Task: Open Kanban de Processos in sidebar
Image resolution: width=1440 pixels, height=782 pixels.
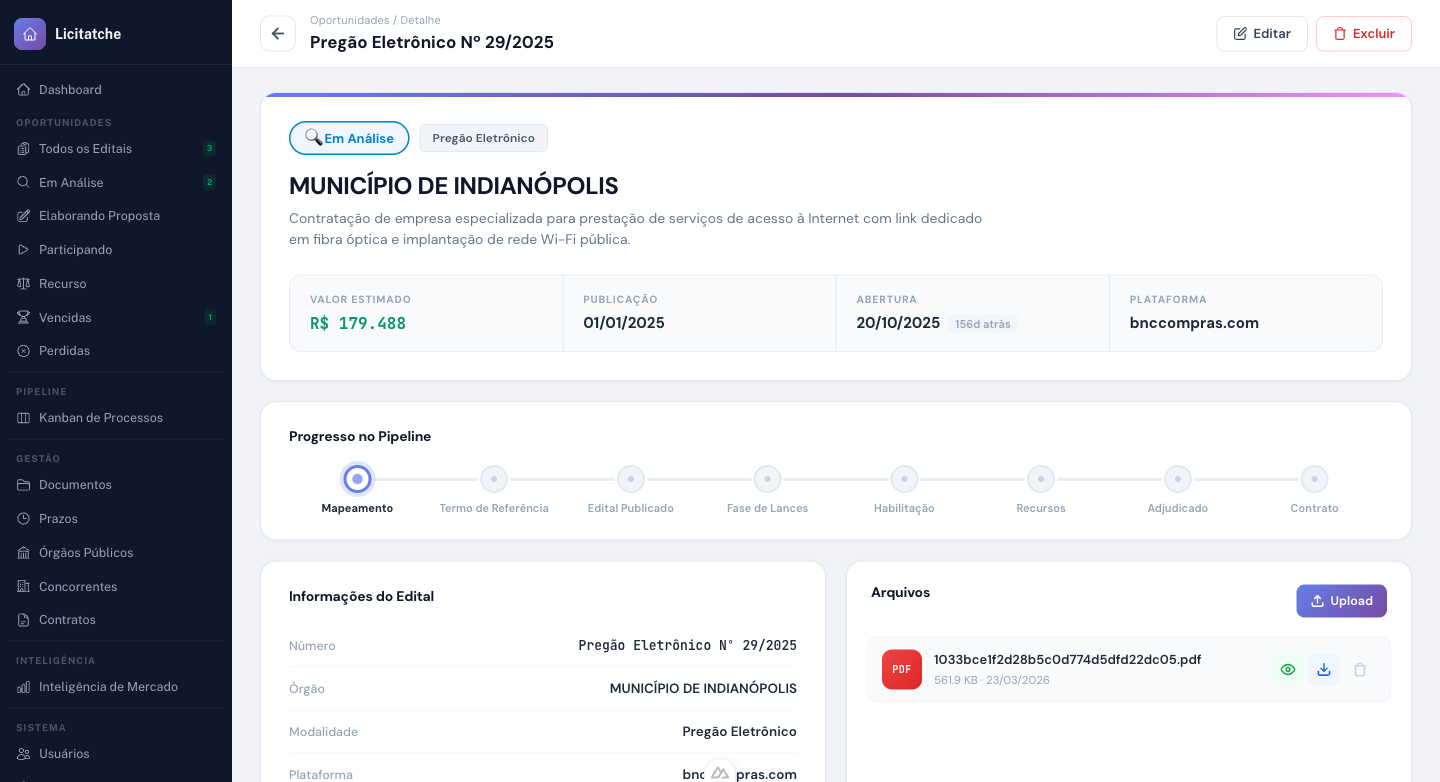Action: point(100,418)
